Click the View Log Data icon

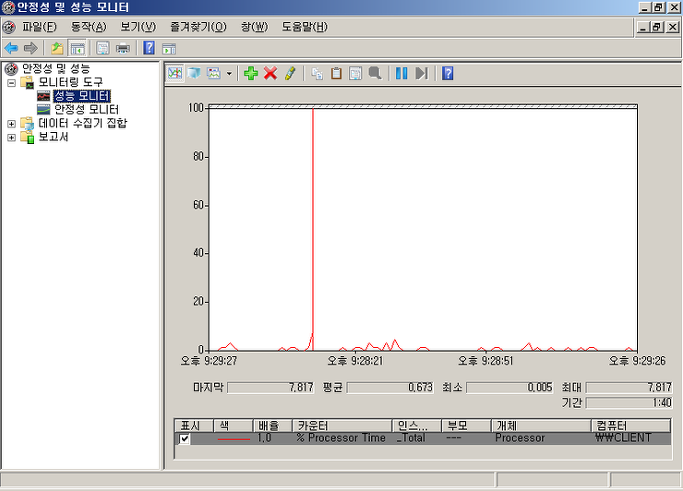(x=194, y=73)
